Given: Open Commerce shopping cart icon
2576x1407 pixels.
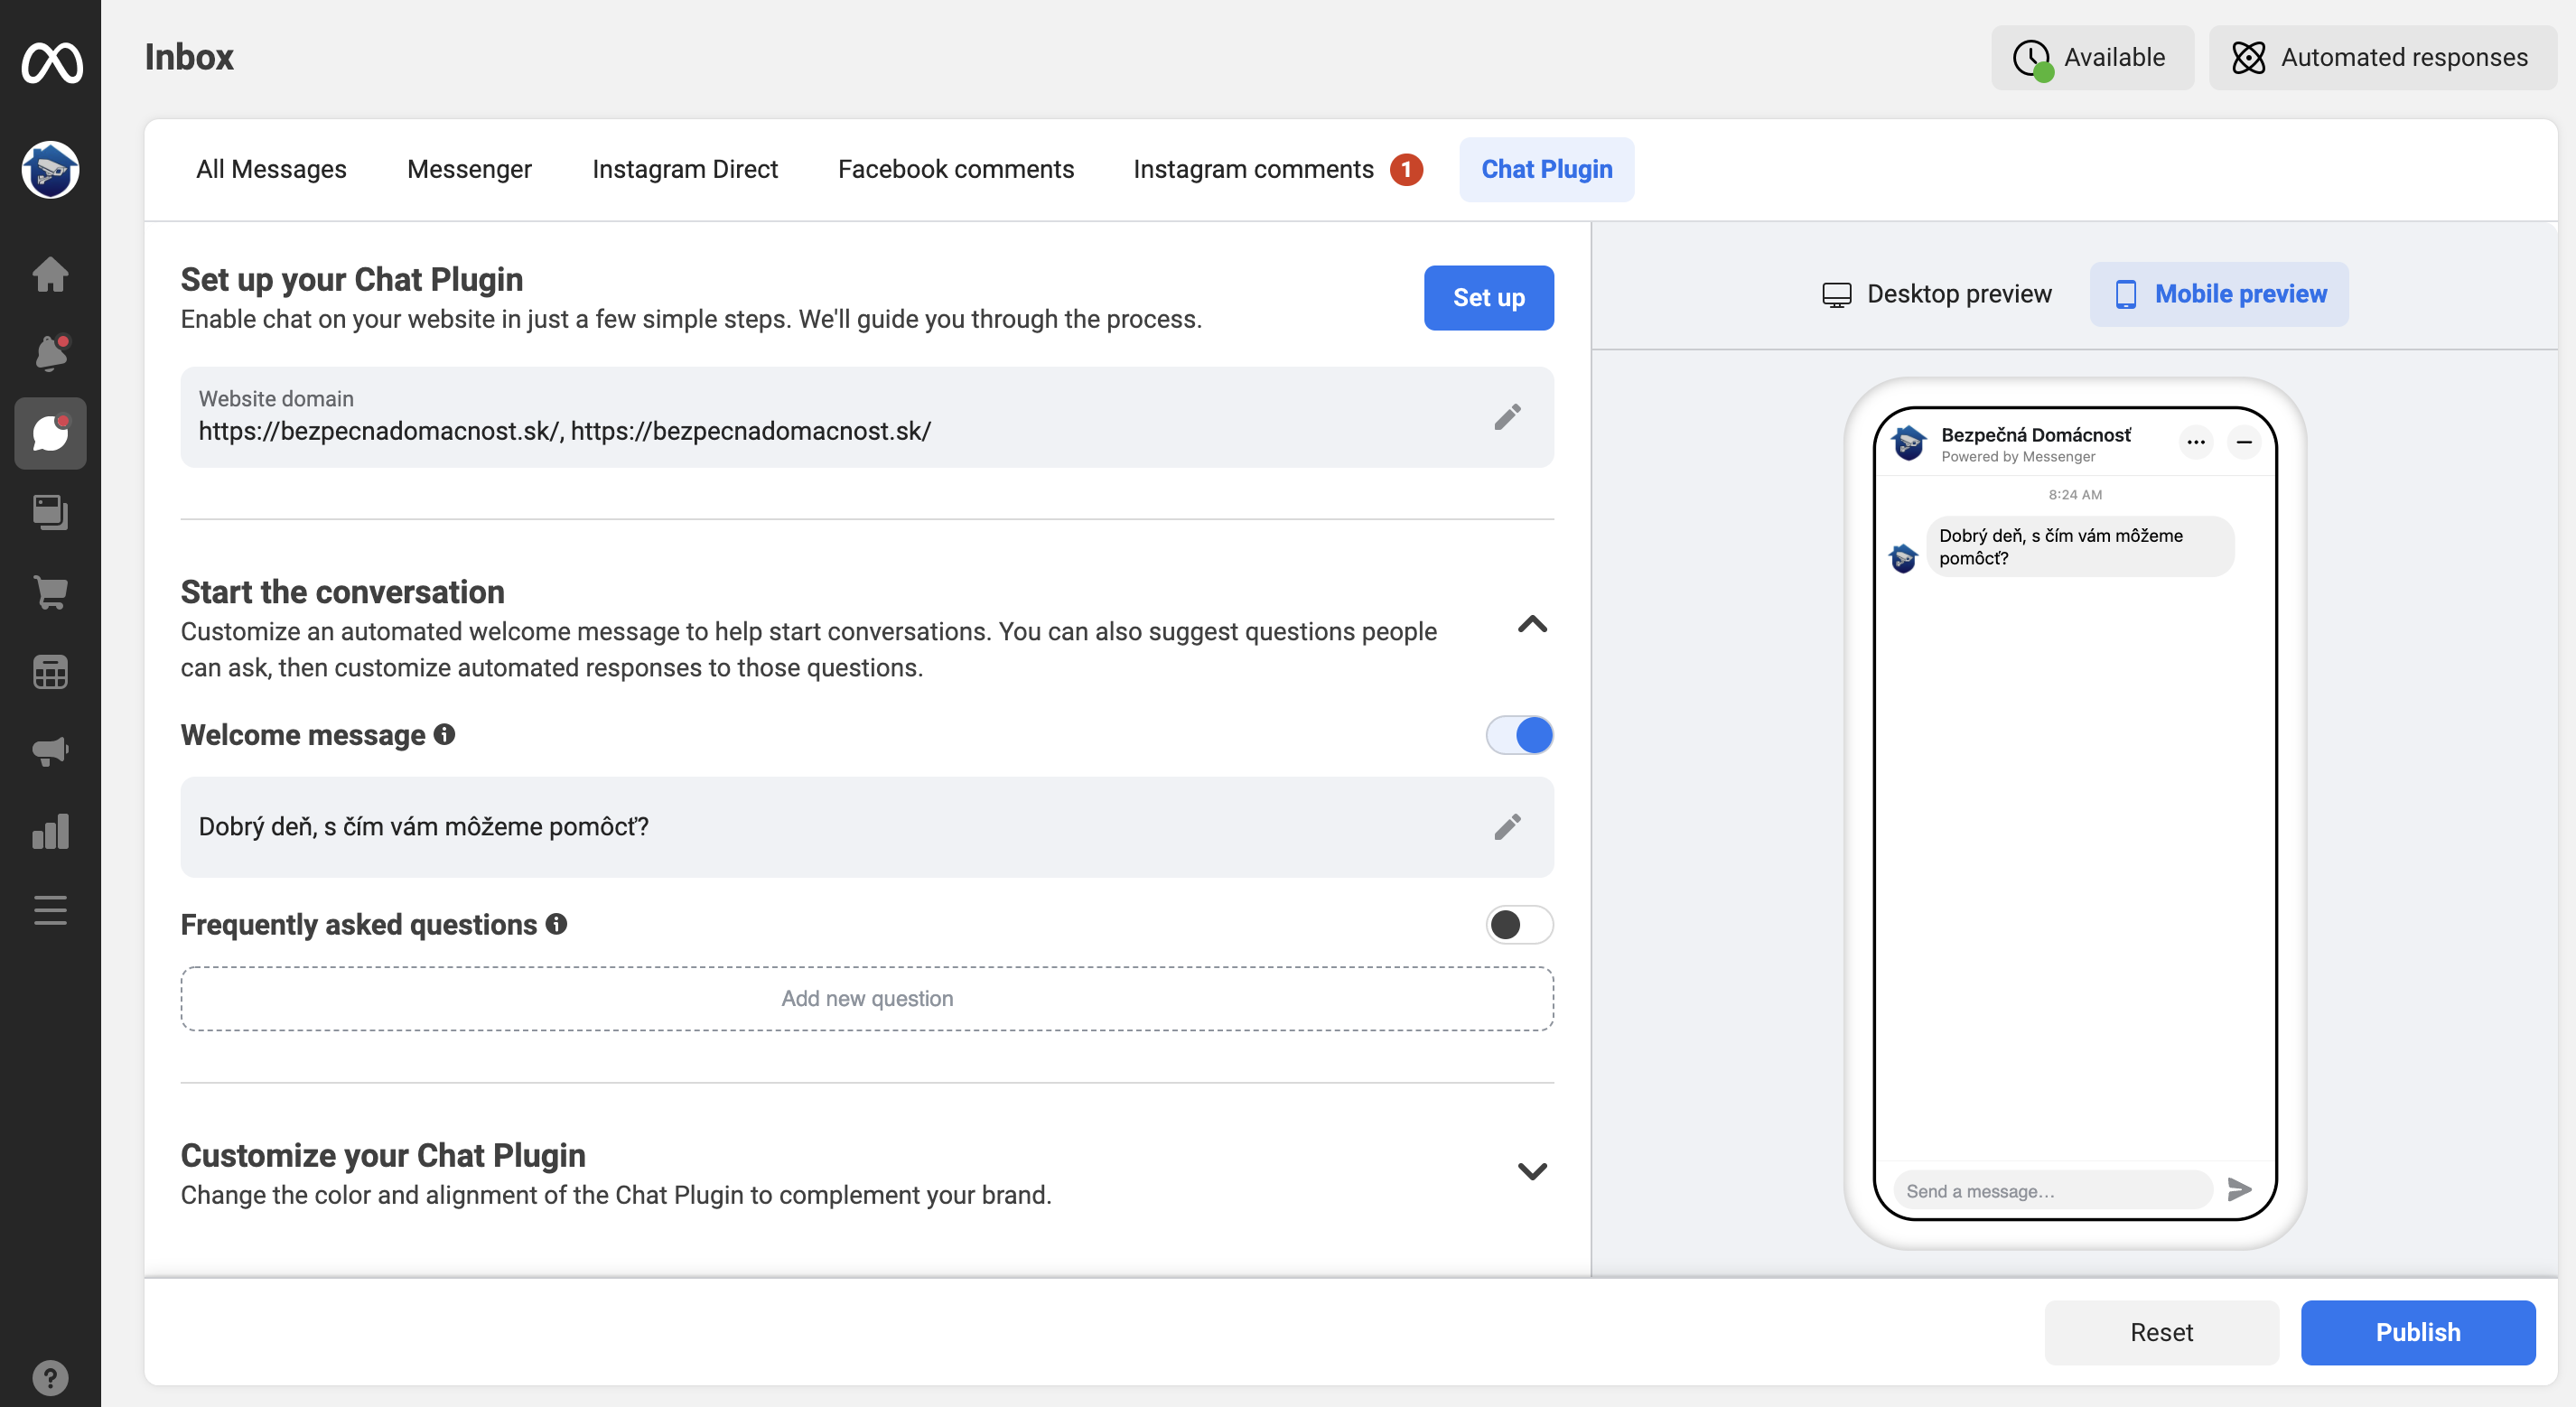Looking at the screenshot, I should tap(50, 592).
